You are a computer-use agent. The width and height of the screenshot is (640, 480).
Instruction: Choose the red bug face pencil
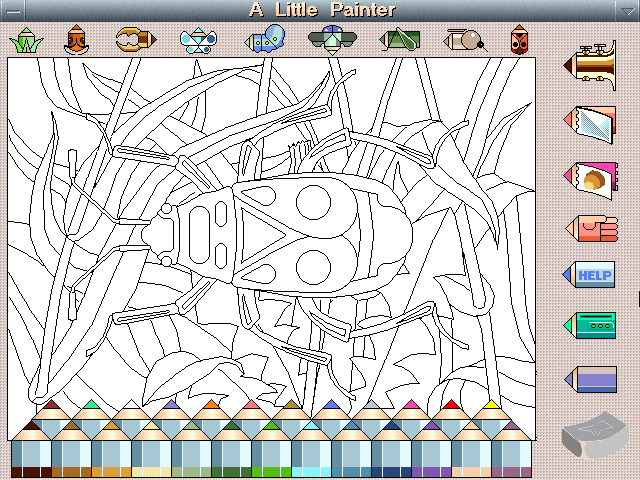coord(519,40)
